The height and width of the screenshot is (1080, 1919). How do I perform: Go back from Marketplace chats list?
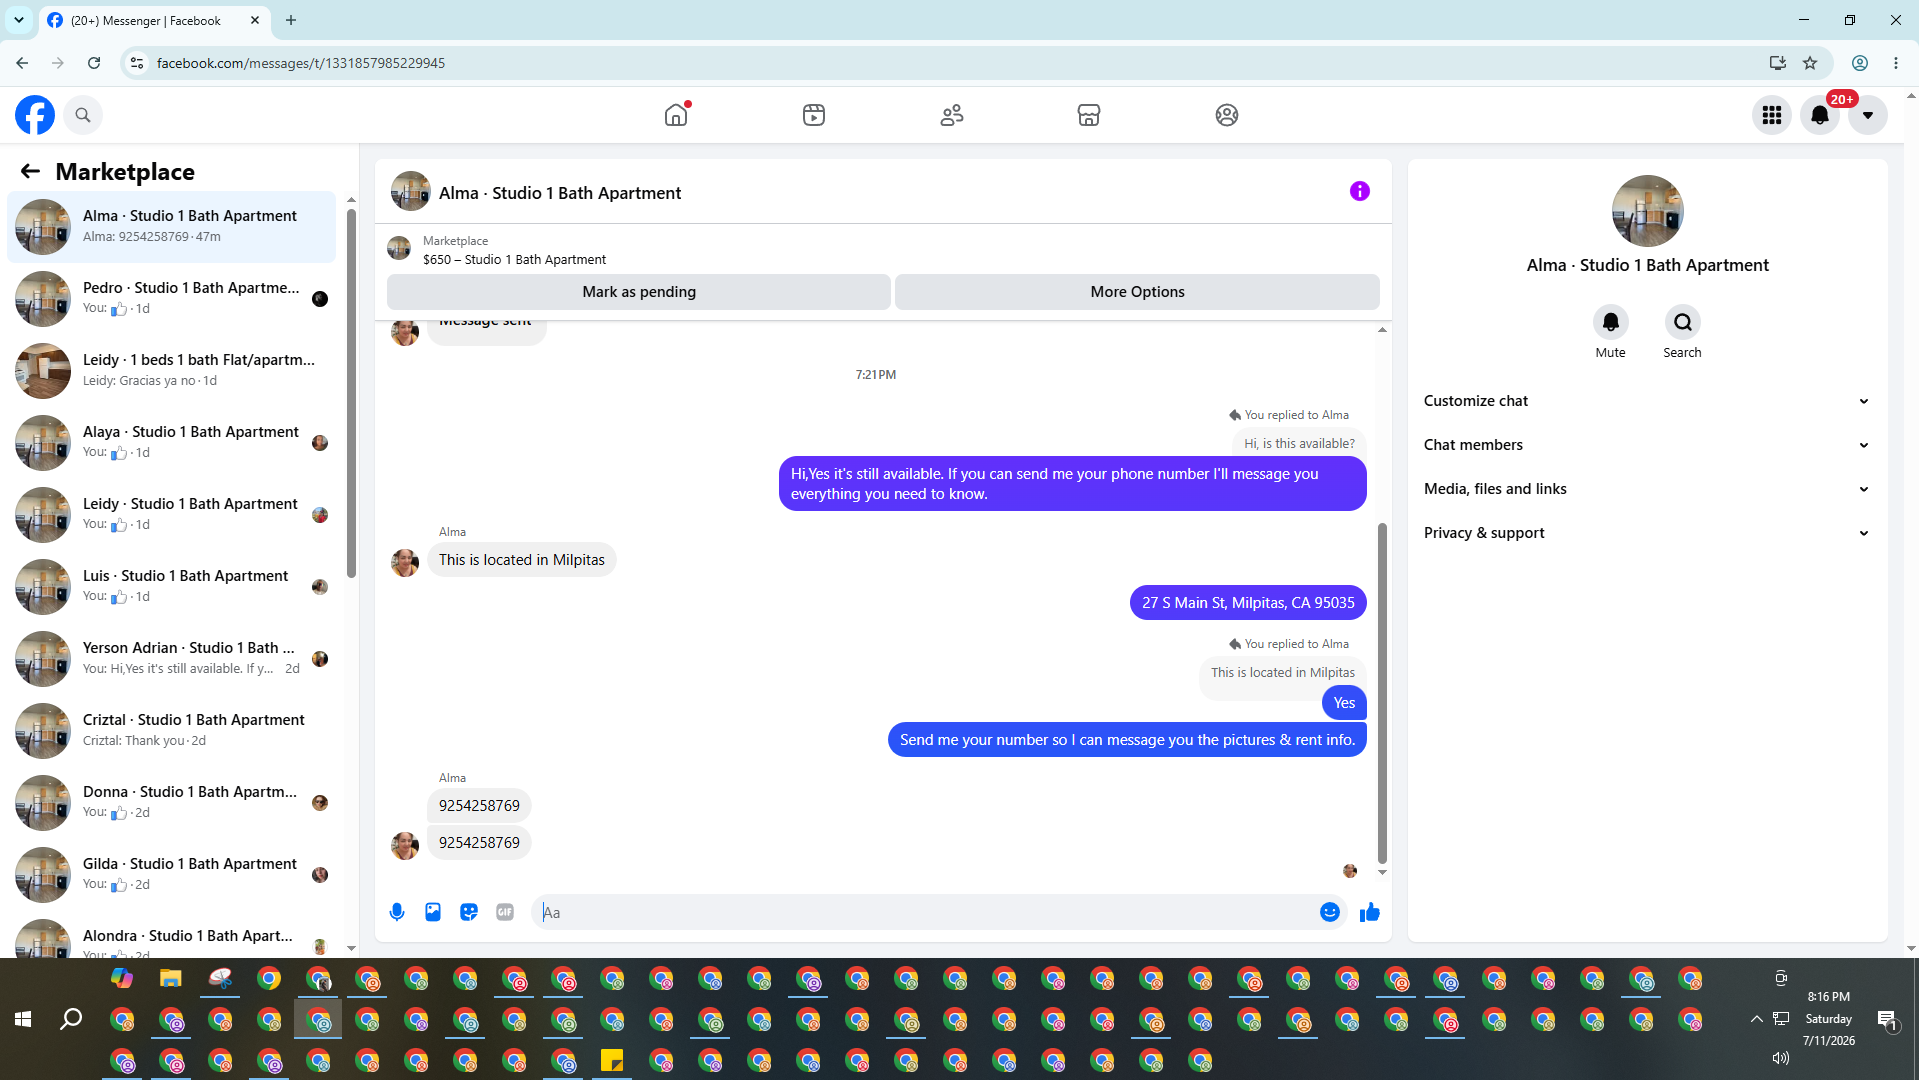30,172
